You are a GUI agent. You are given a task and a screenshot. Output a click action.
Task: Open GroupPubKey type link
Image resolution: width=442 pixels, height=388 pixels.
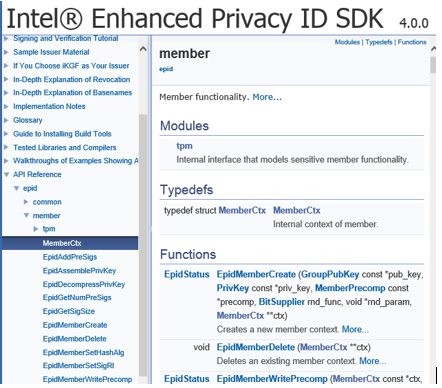[x=330, y=274]
